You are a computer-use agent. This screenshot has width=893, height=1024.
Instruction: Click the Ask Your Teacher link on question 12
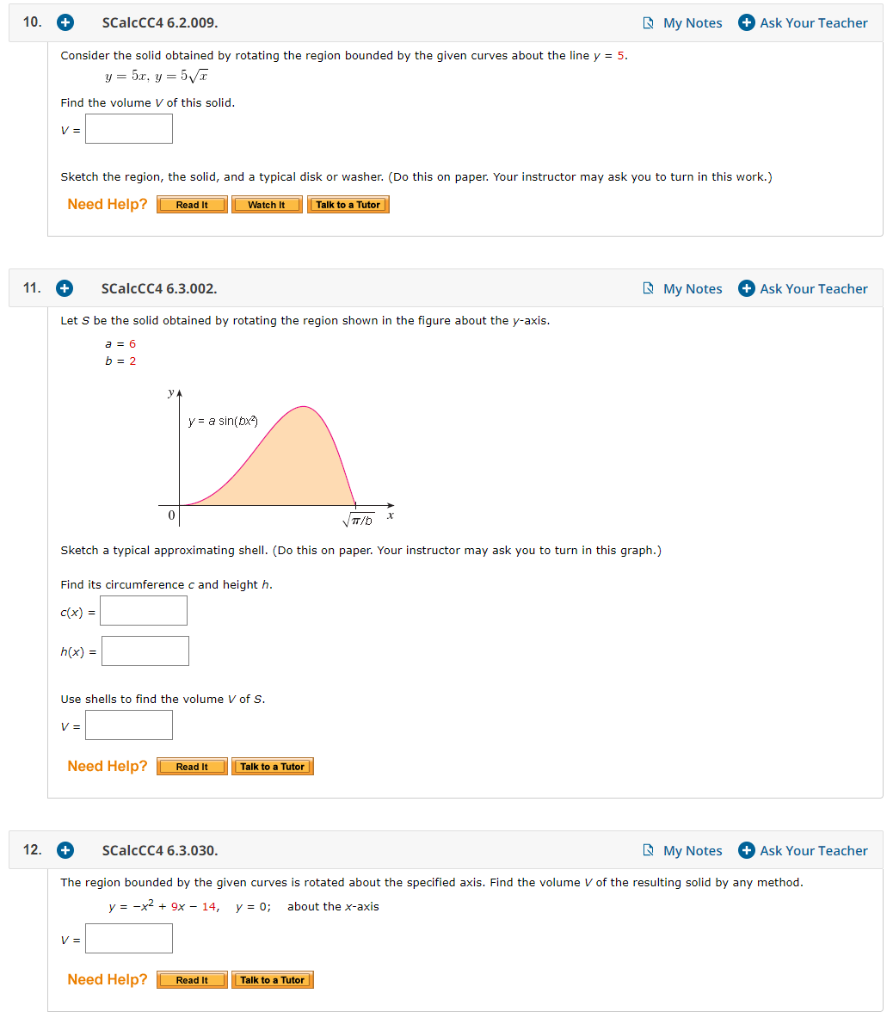click(813, 850)
